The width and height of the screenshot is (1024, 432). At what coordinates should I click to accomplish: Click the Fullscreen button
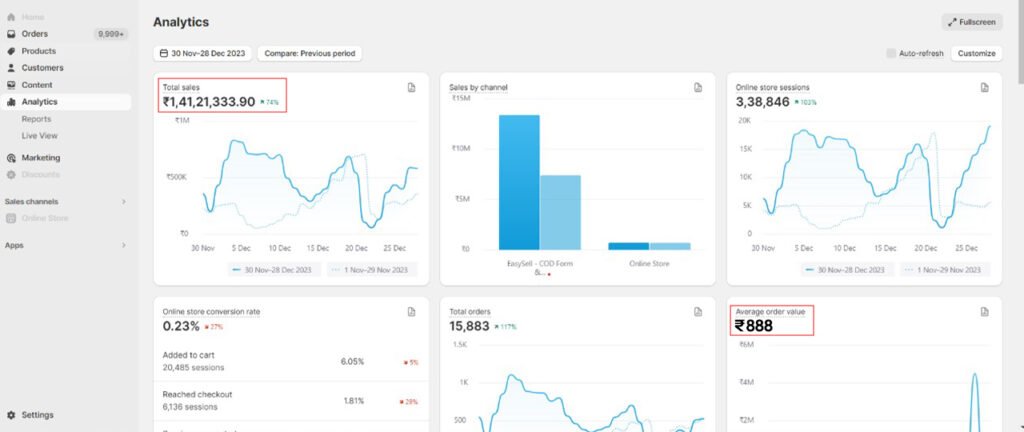[x=972, y=21]
